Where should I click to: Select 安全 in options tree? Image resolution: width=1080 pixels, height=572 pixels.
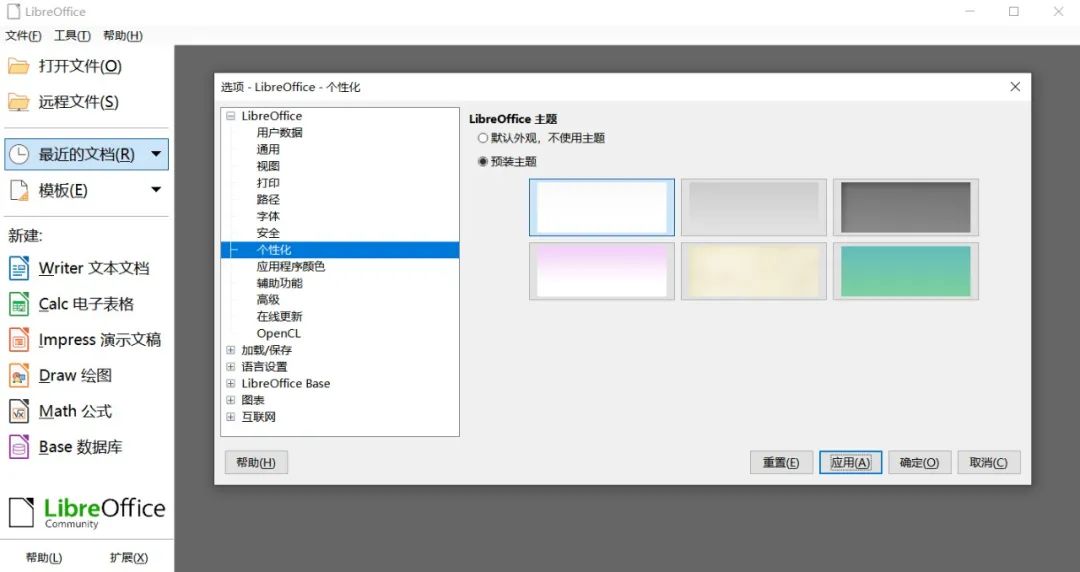[x=268, y=233]
